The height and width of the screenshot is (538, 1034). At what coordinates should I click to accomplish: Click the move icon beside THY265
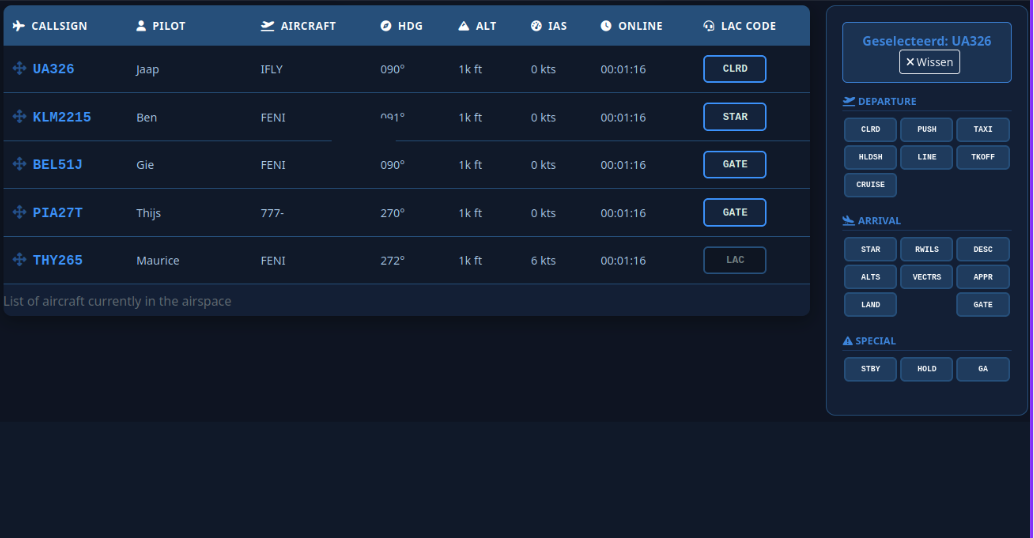pyautogui.click(x=19, y=259)
